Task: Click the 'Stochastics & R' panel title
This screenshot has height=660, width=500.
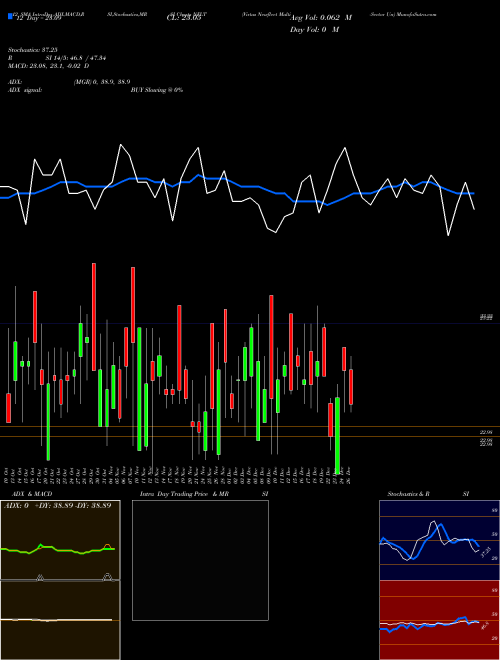Action: coord(408,494)
